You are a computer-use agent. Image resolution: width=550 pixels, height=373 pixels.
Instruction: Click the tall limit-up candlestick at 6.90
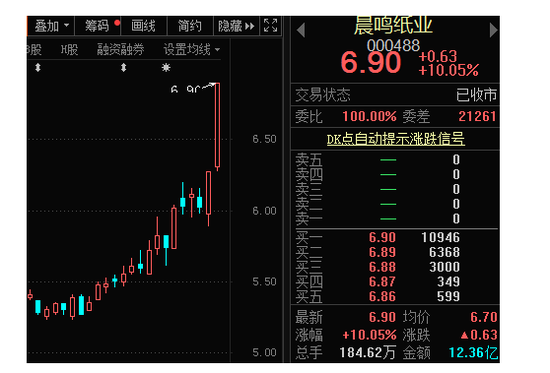point(217,126)
